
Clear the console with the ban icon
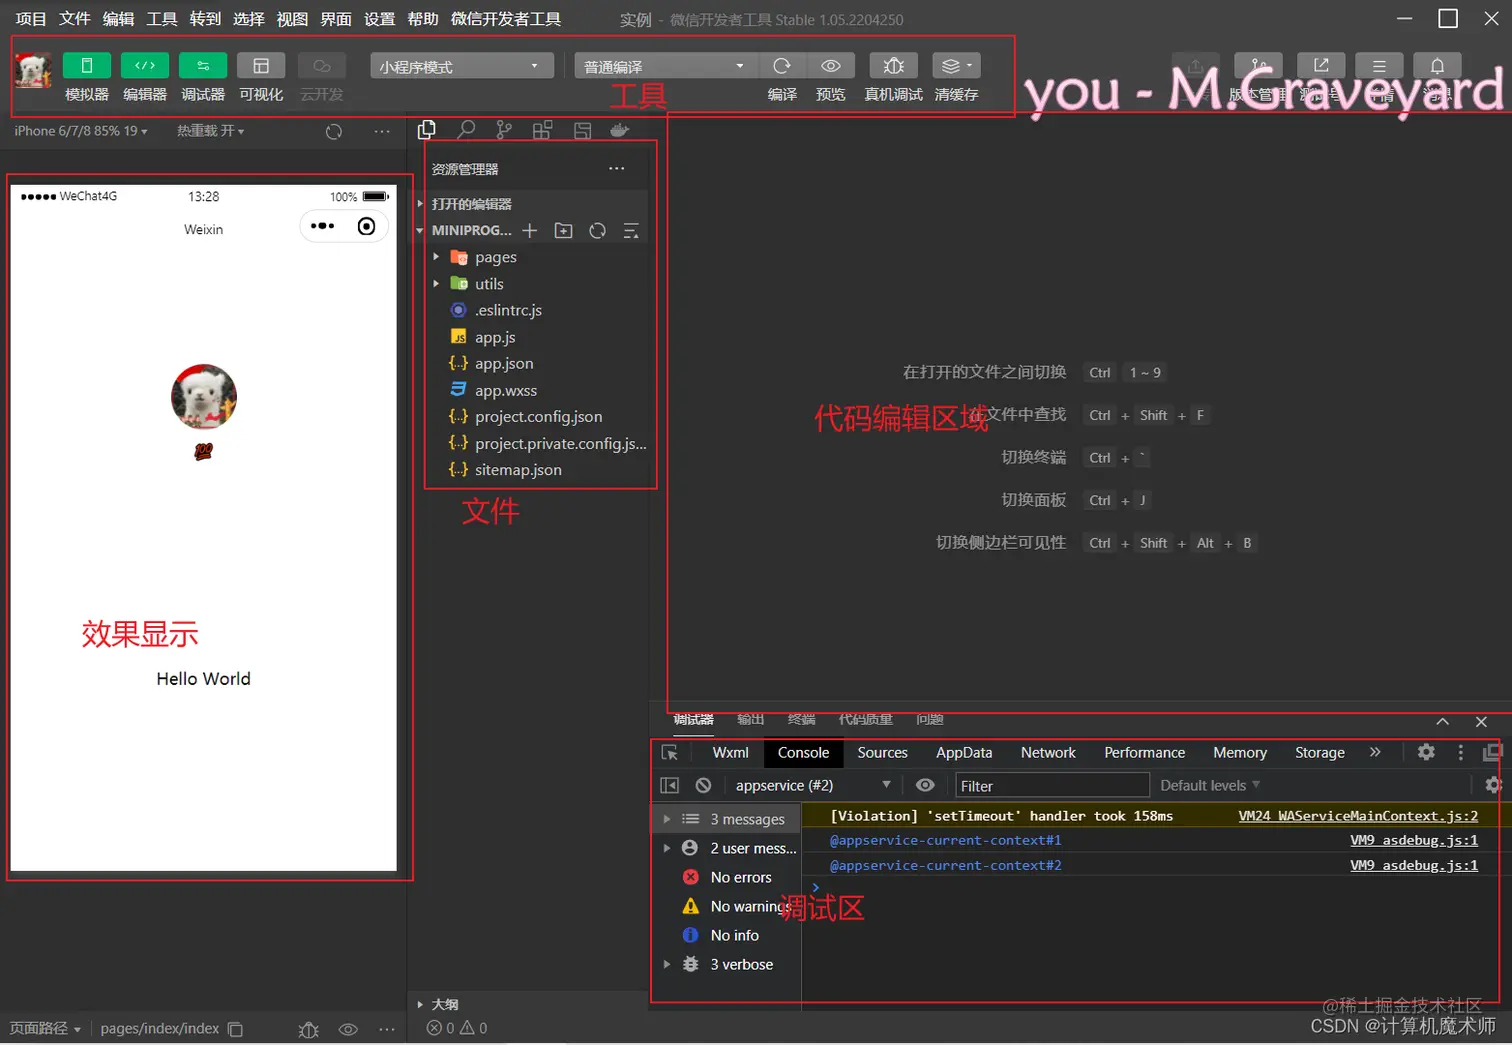[x=704, y=786]
